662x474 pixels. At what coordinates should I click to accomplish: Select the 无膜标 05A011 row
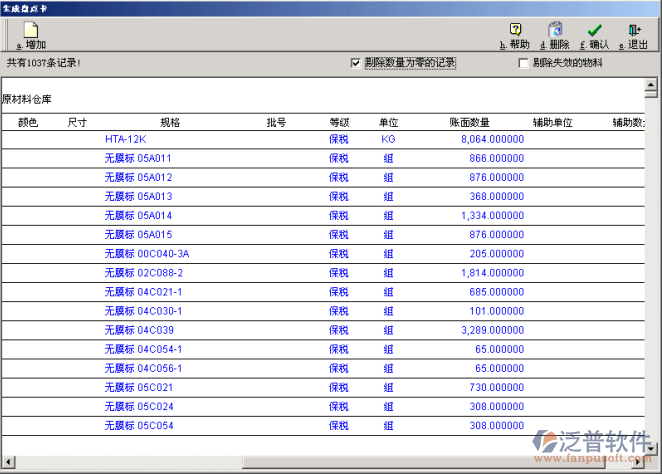point(138,159)
